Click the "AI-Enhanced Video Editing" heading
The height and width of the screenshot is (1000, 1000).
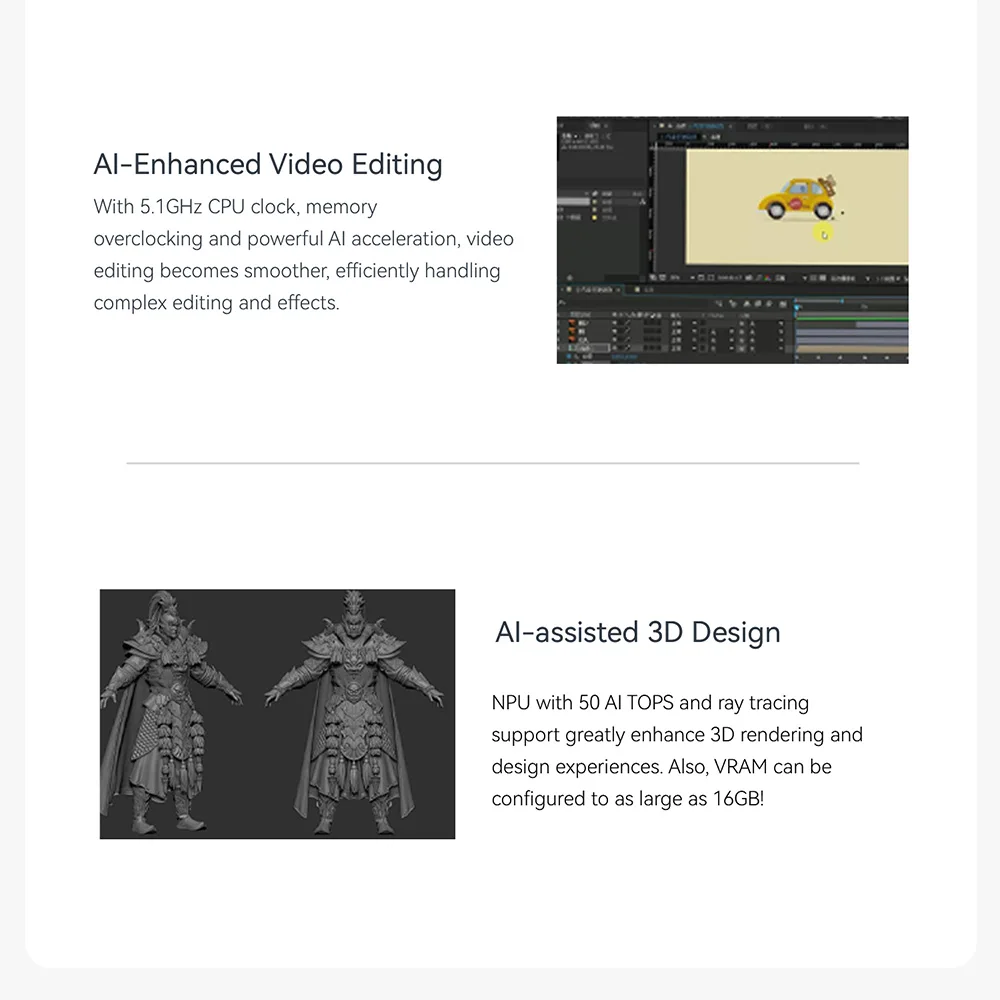(268, 164)
